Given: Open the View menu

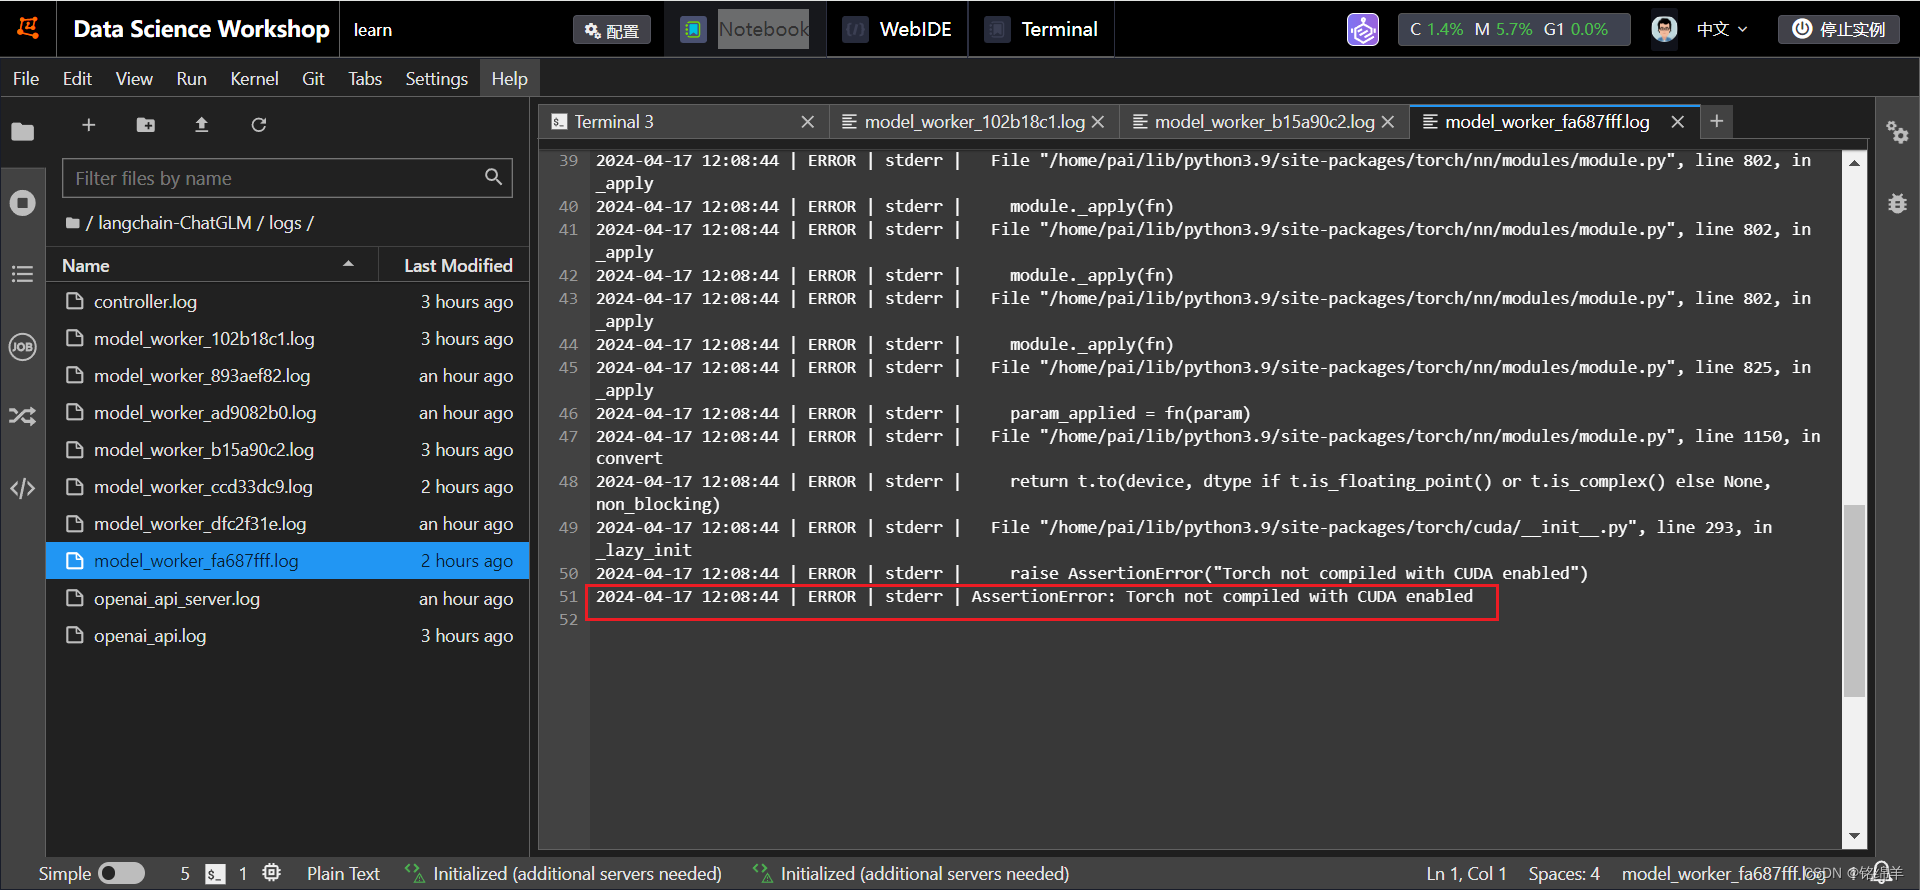Looking at the screenshot, I should [134, 78].
